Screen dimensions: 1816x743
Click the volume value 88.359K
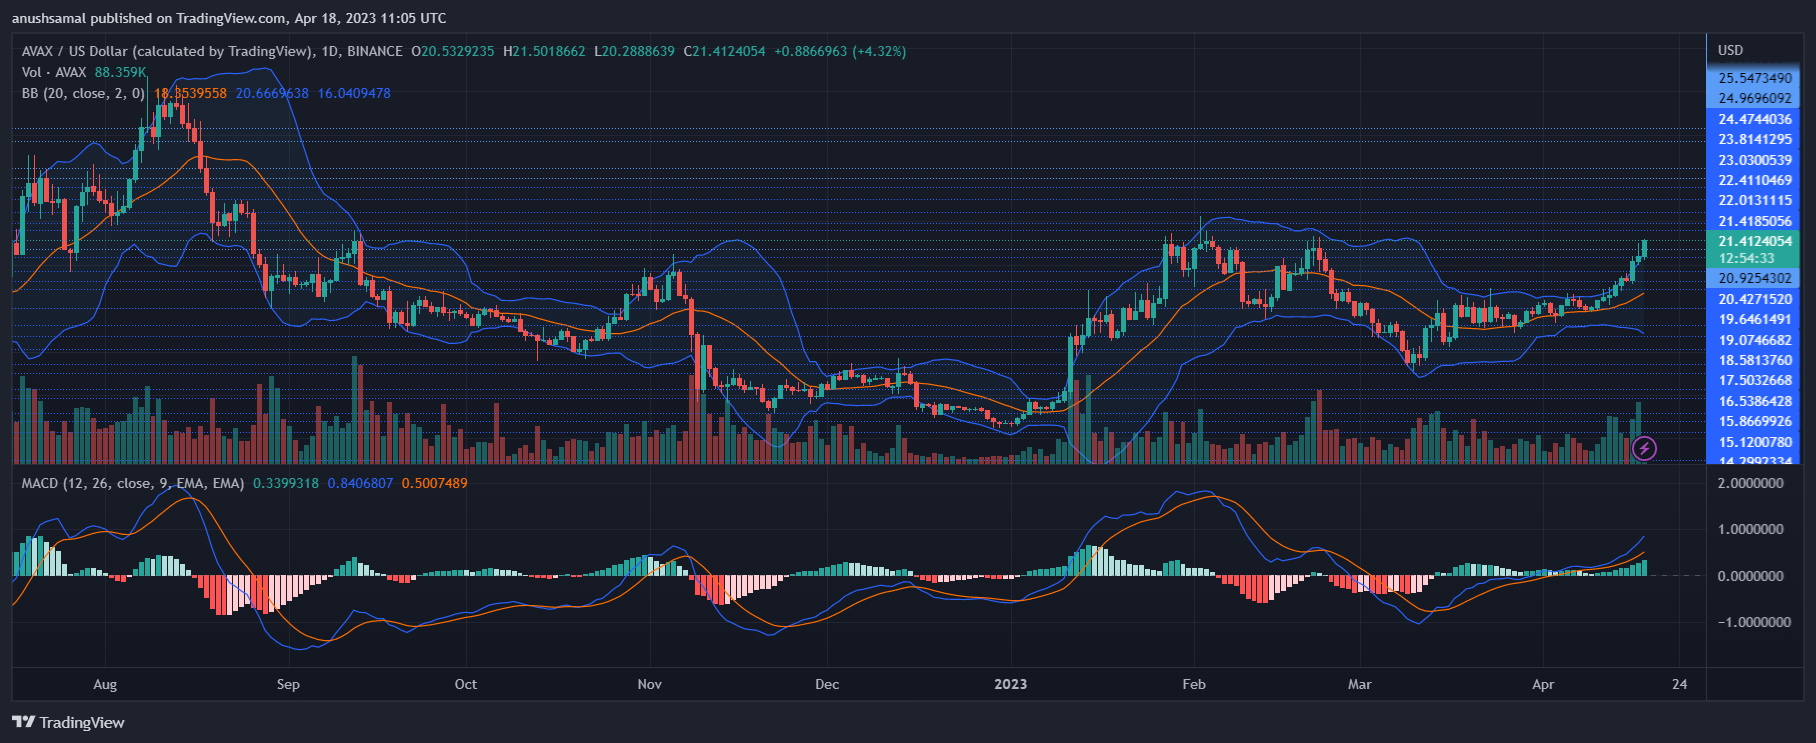click(121, 72)
